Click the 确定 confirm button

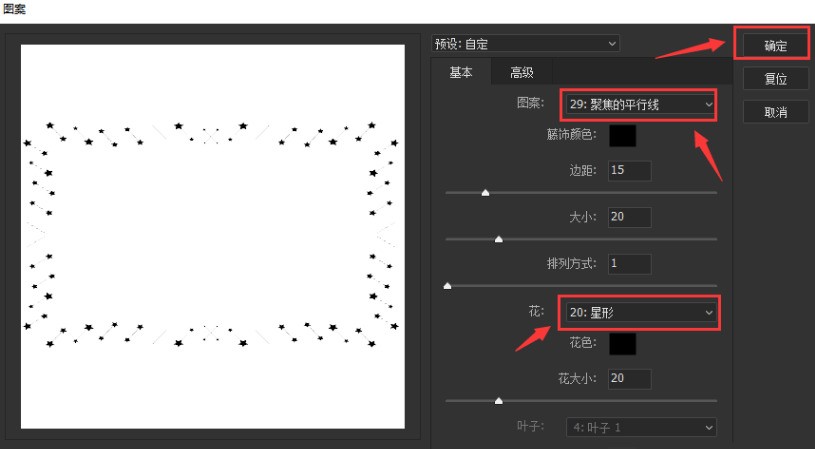775,46
